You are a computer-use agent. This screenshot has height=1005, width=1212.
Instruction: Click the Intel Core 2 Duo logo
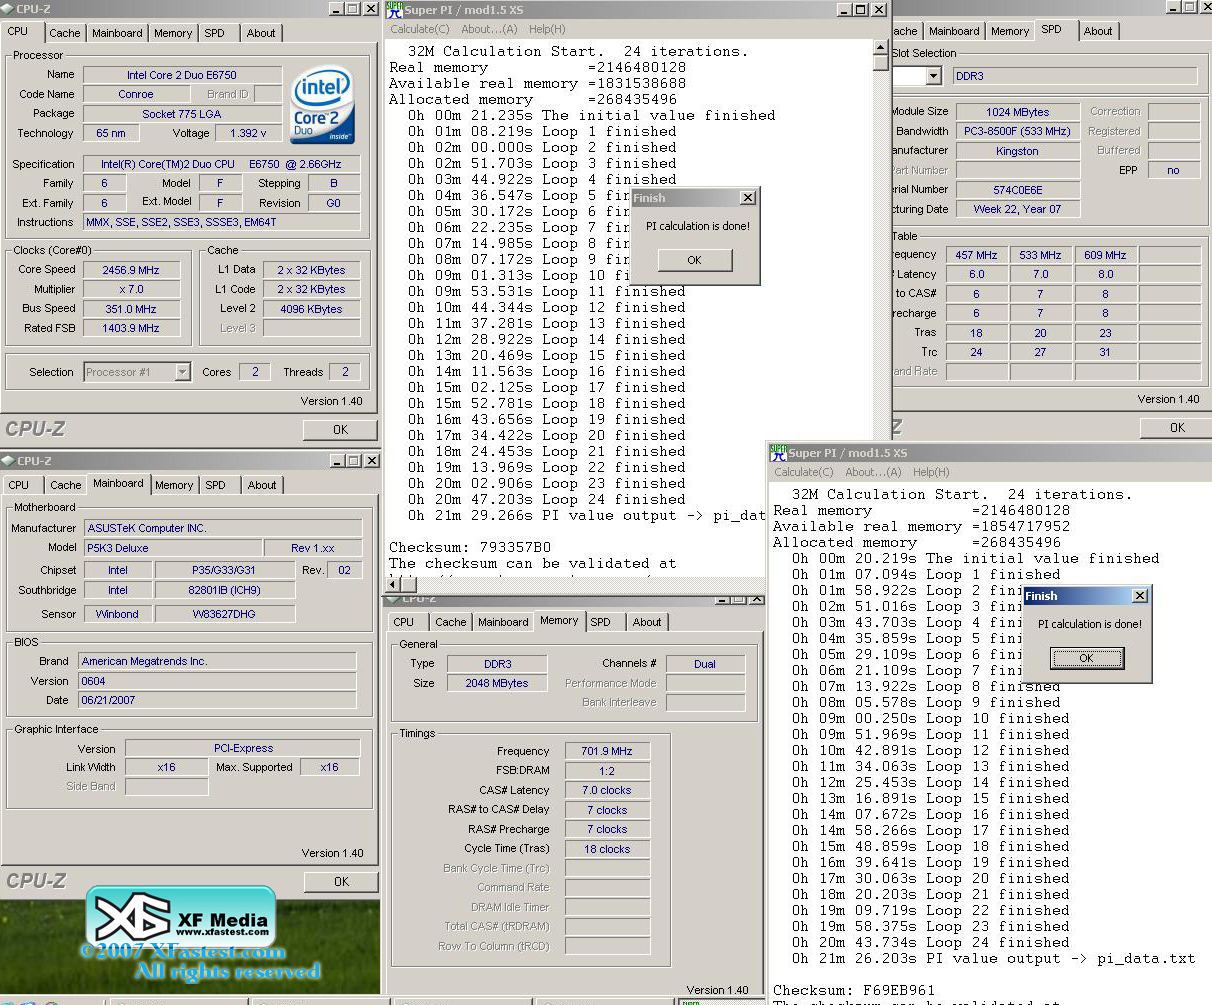[x=321, y=105]
